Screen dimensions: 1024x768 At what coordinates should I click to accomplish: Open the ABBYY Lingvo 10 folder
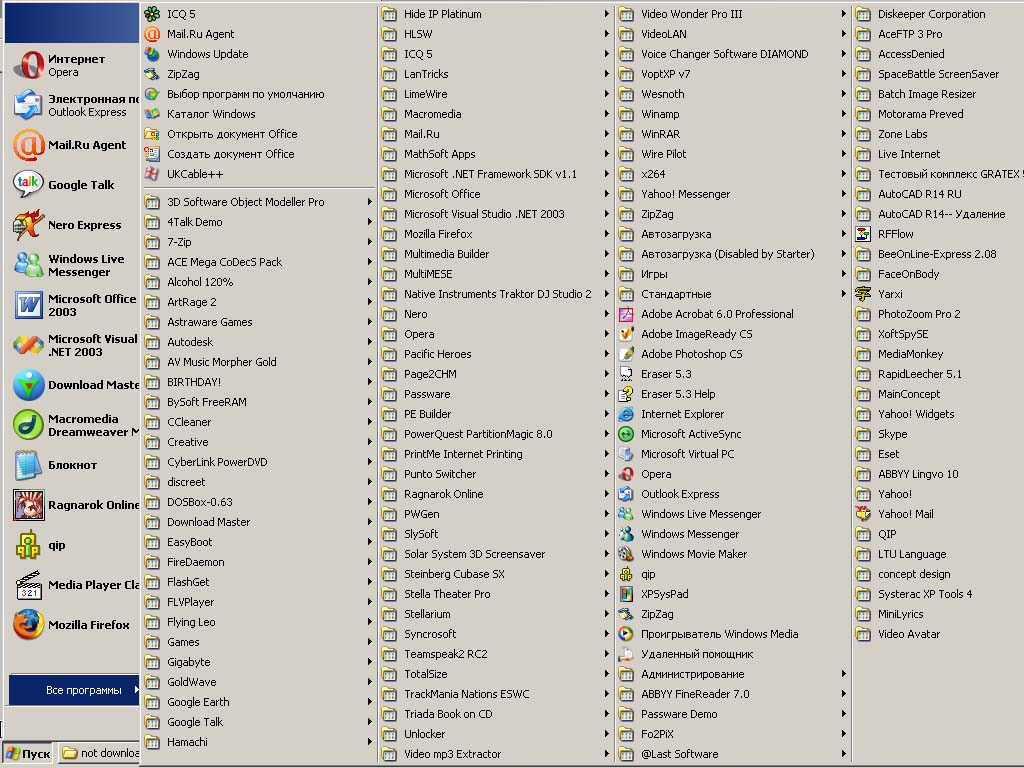[x=938, y=474]
